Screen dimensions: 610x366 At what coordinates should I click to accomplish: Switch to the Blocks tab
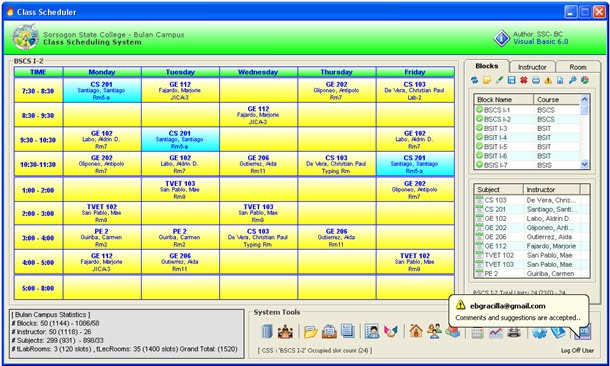coord(487,66)
